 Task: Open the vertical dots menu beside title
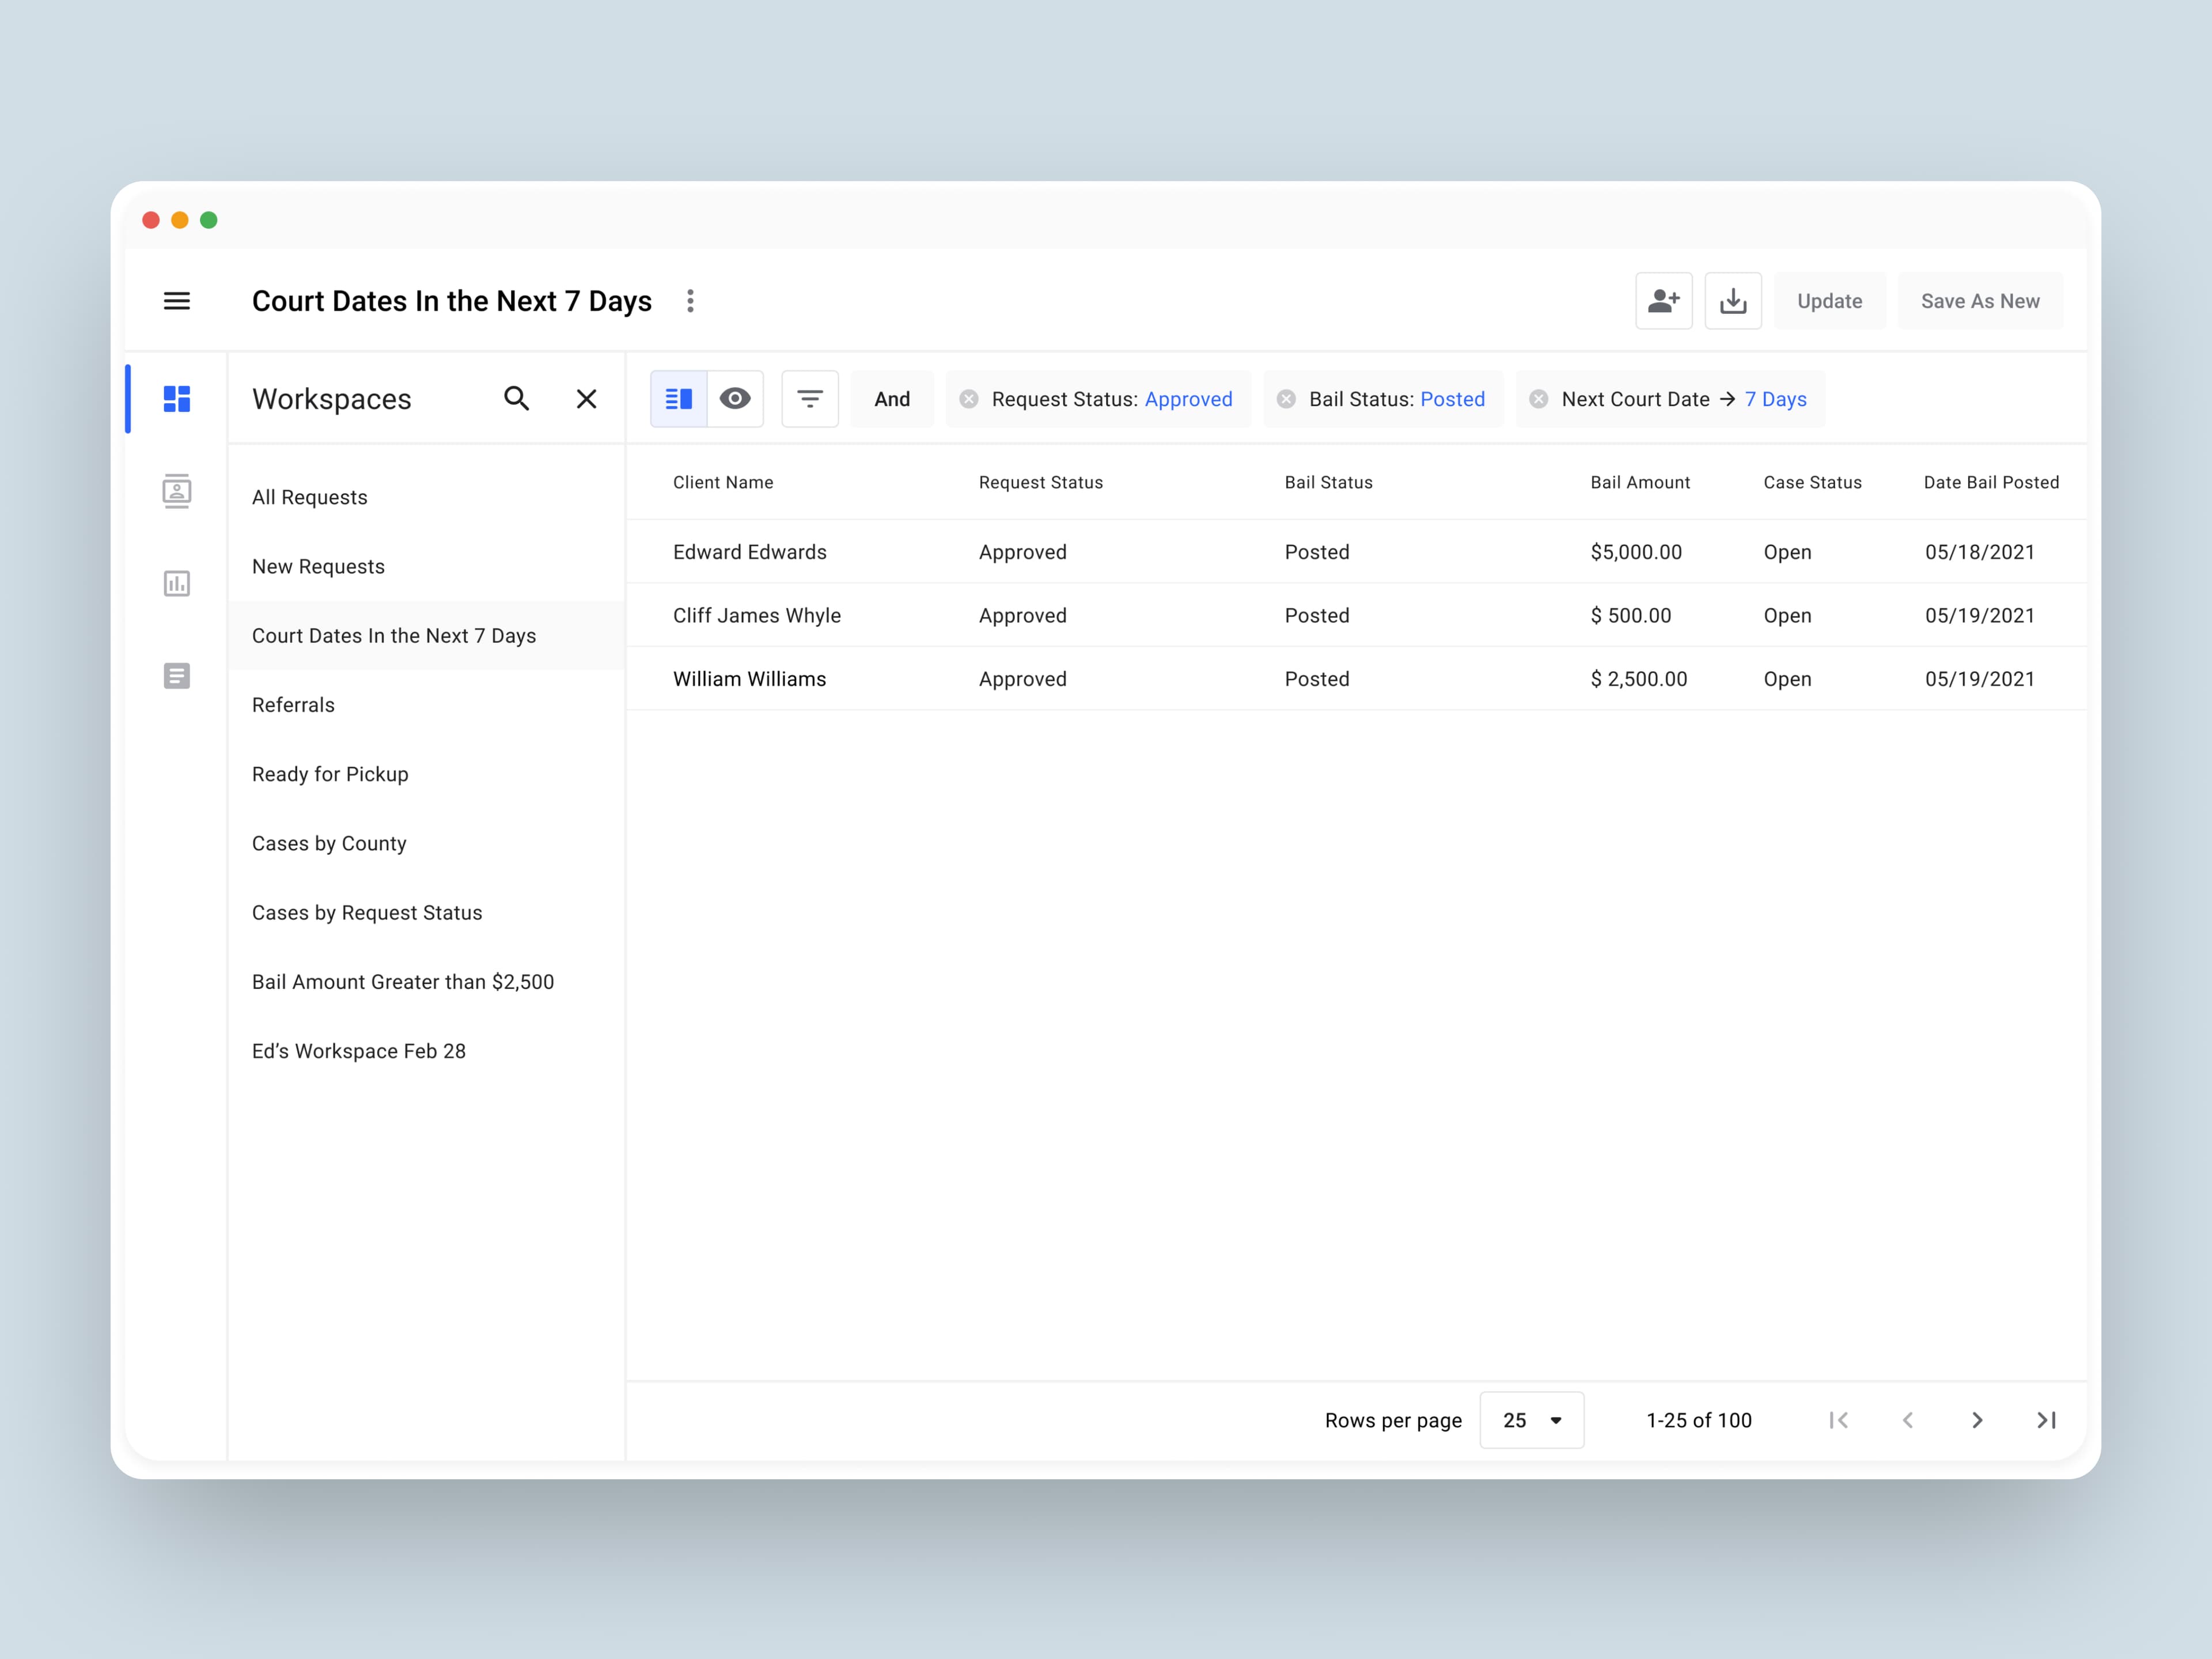690,301
